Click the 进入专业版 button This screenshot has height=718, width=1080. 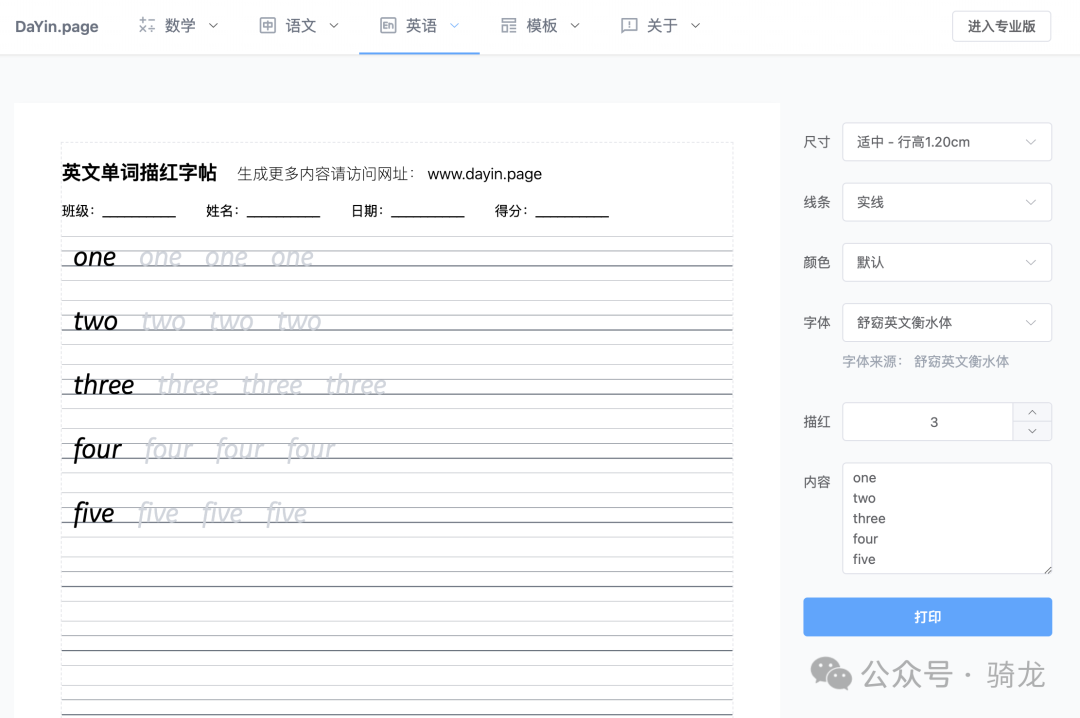1001,26
